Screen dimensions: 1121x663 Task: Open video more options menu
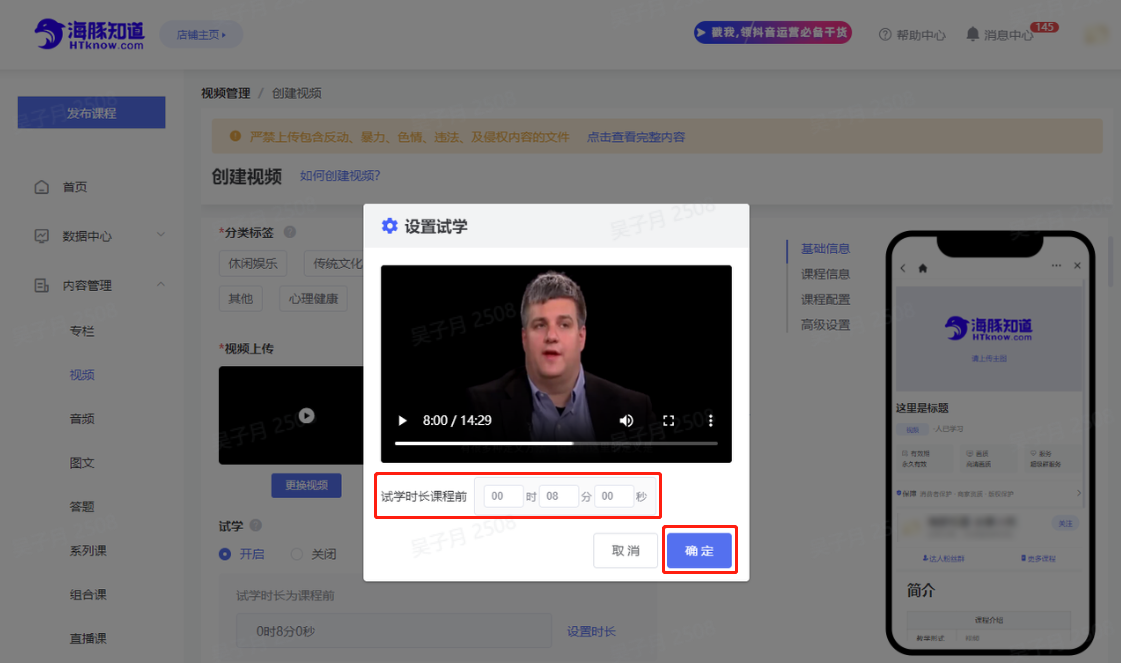(711, 421)
